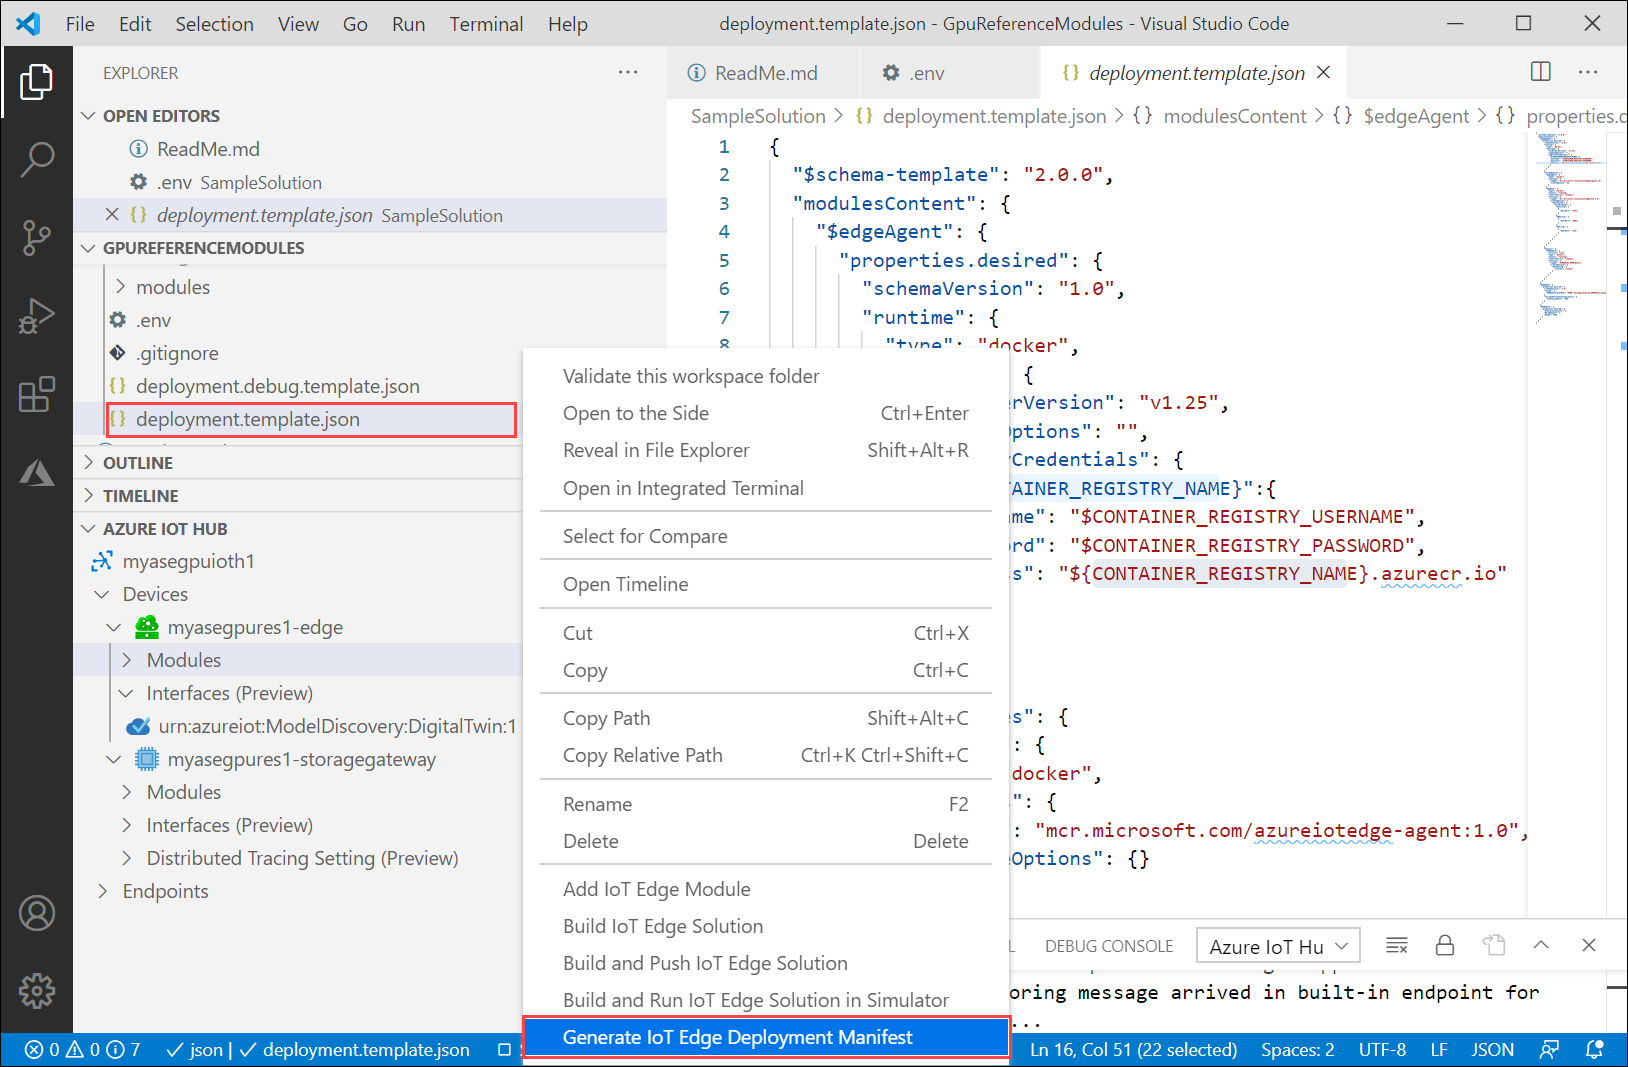Open the Extensions view
This screenshot has height=1067, width=1628.
[37, 394]
